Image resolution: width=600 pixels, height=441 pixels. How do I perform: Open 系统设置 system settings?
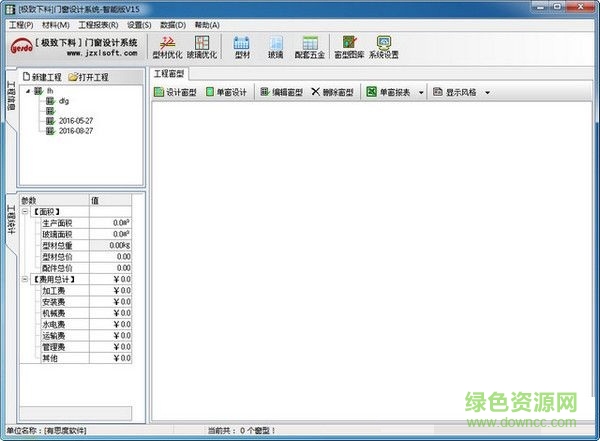pos(384,47)
